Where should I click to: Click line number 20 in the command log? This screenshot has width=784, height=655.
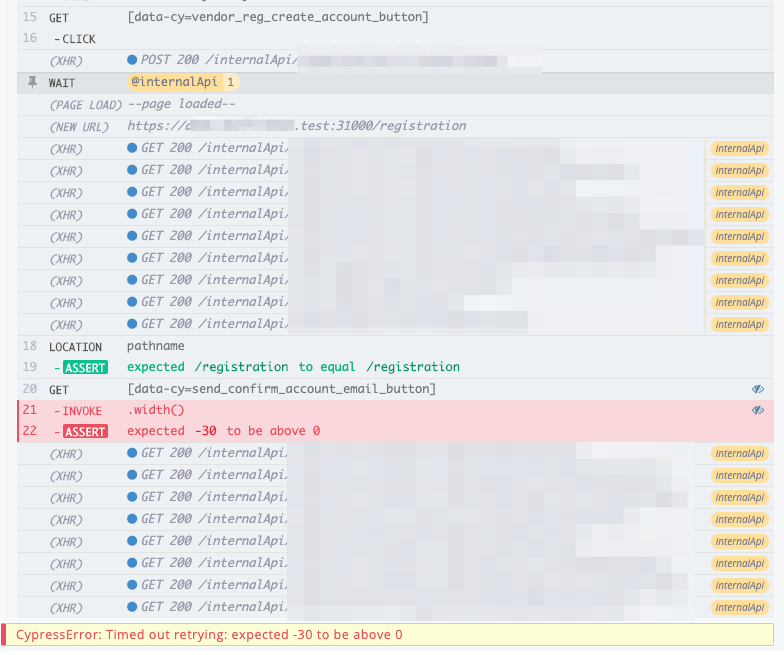point(30,389)
